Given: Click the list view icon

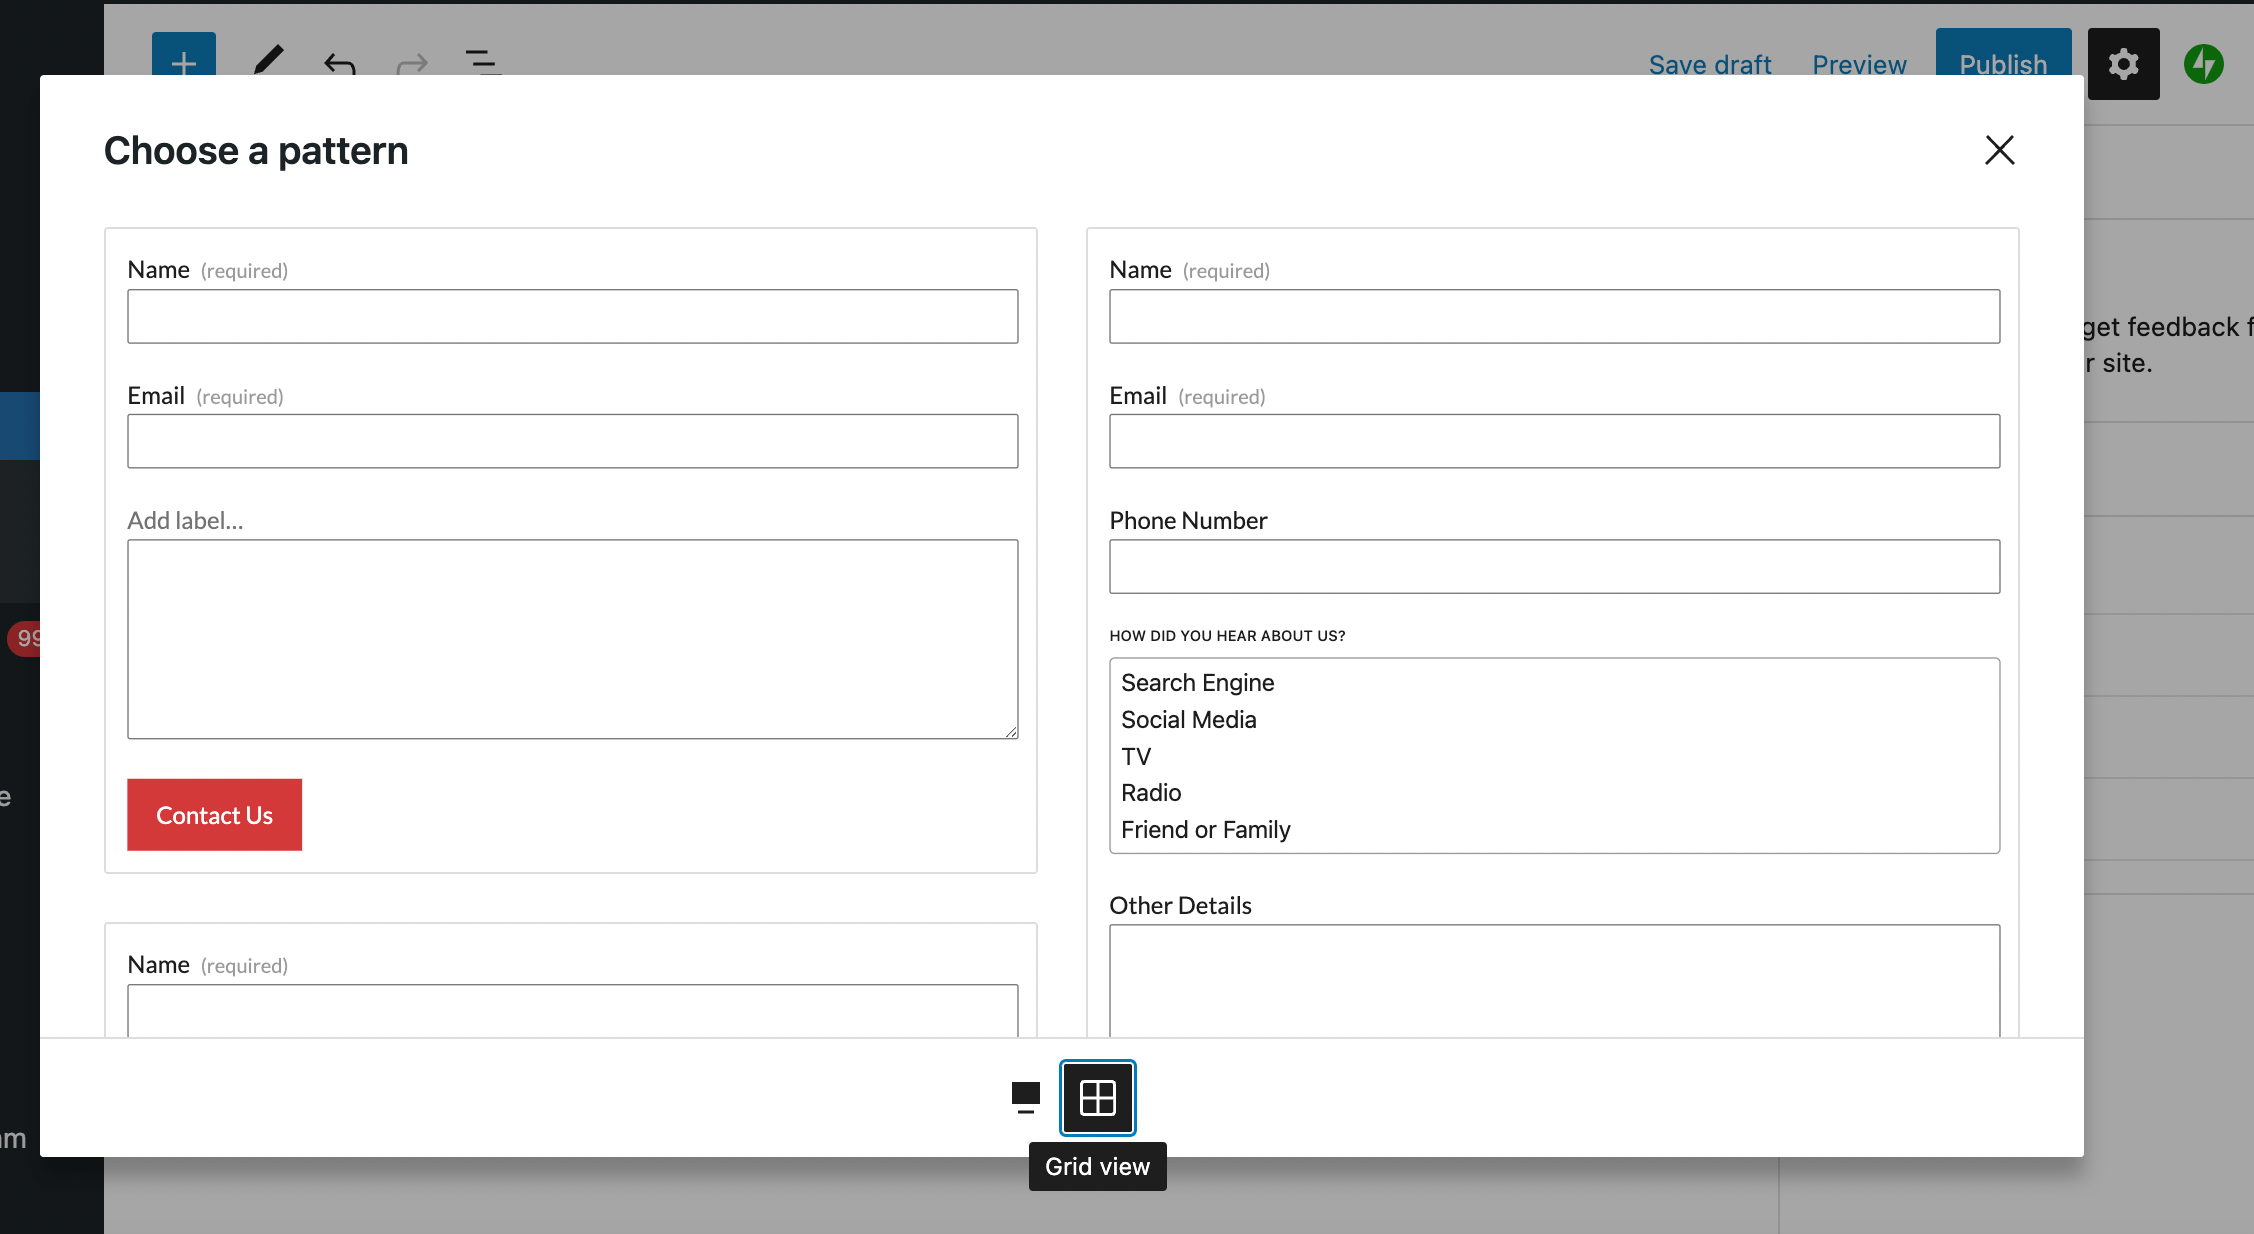Looking at the screenshot, I should [x=1027, y=1097].
